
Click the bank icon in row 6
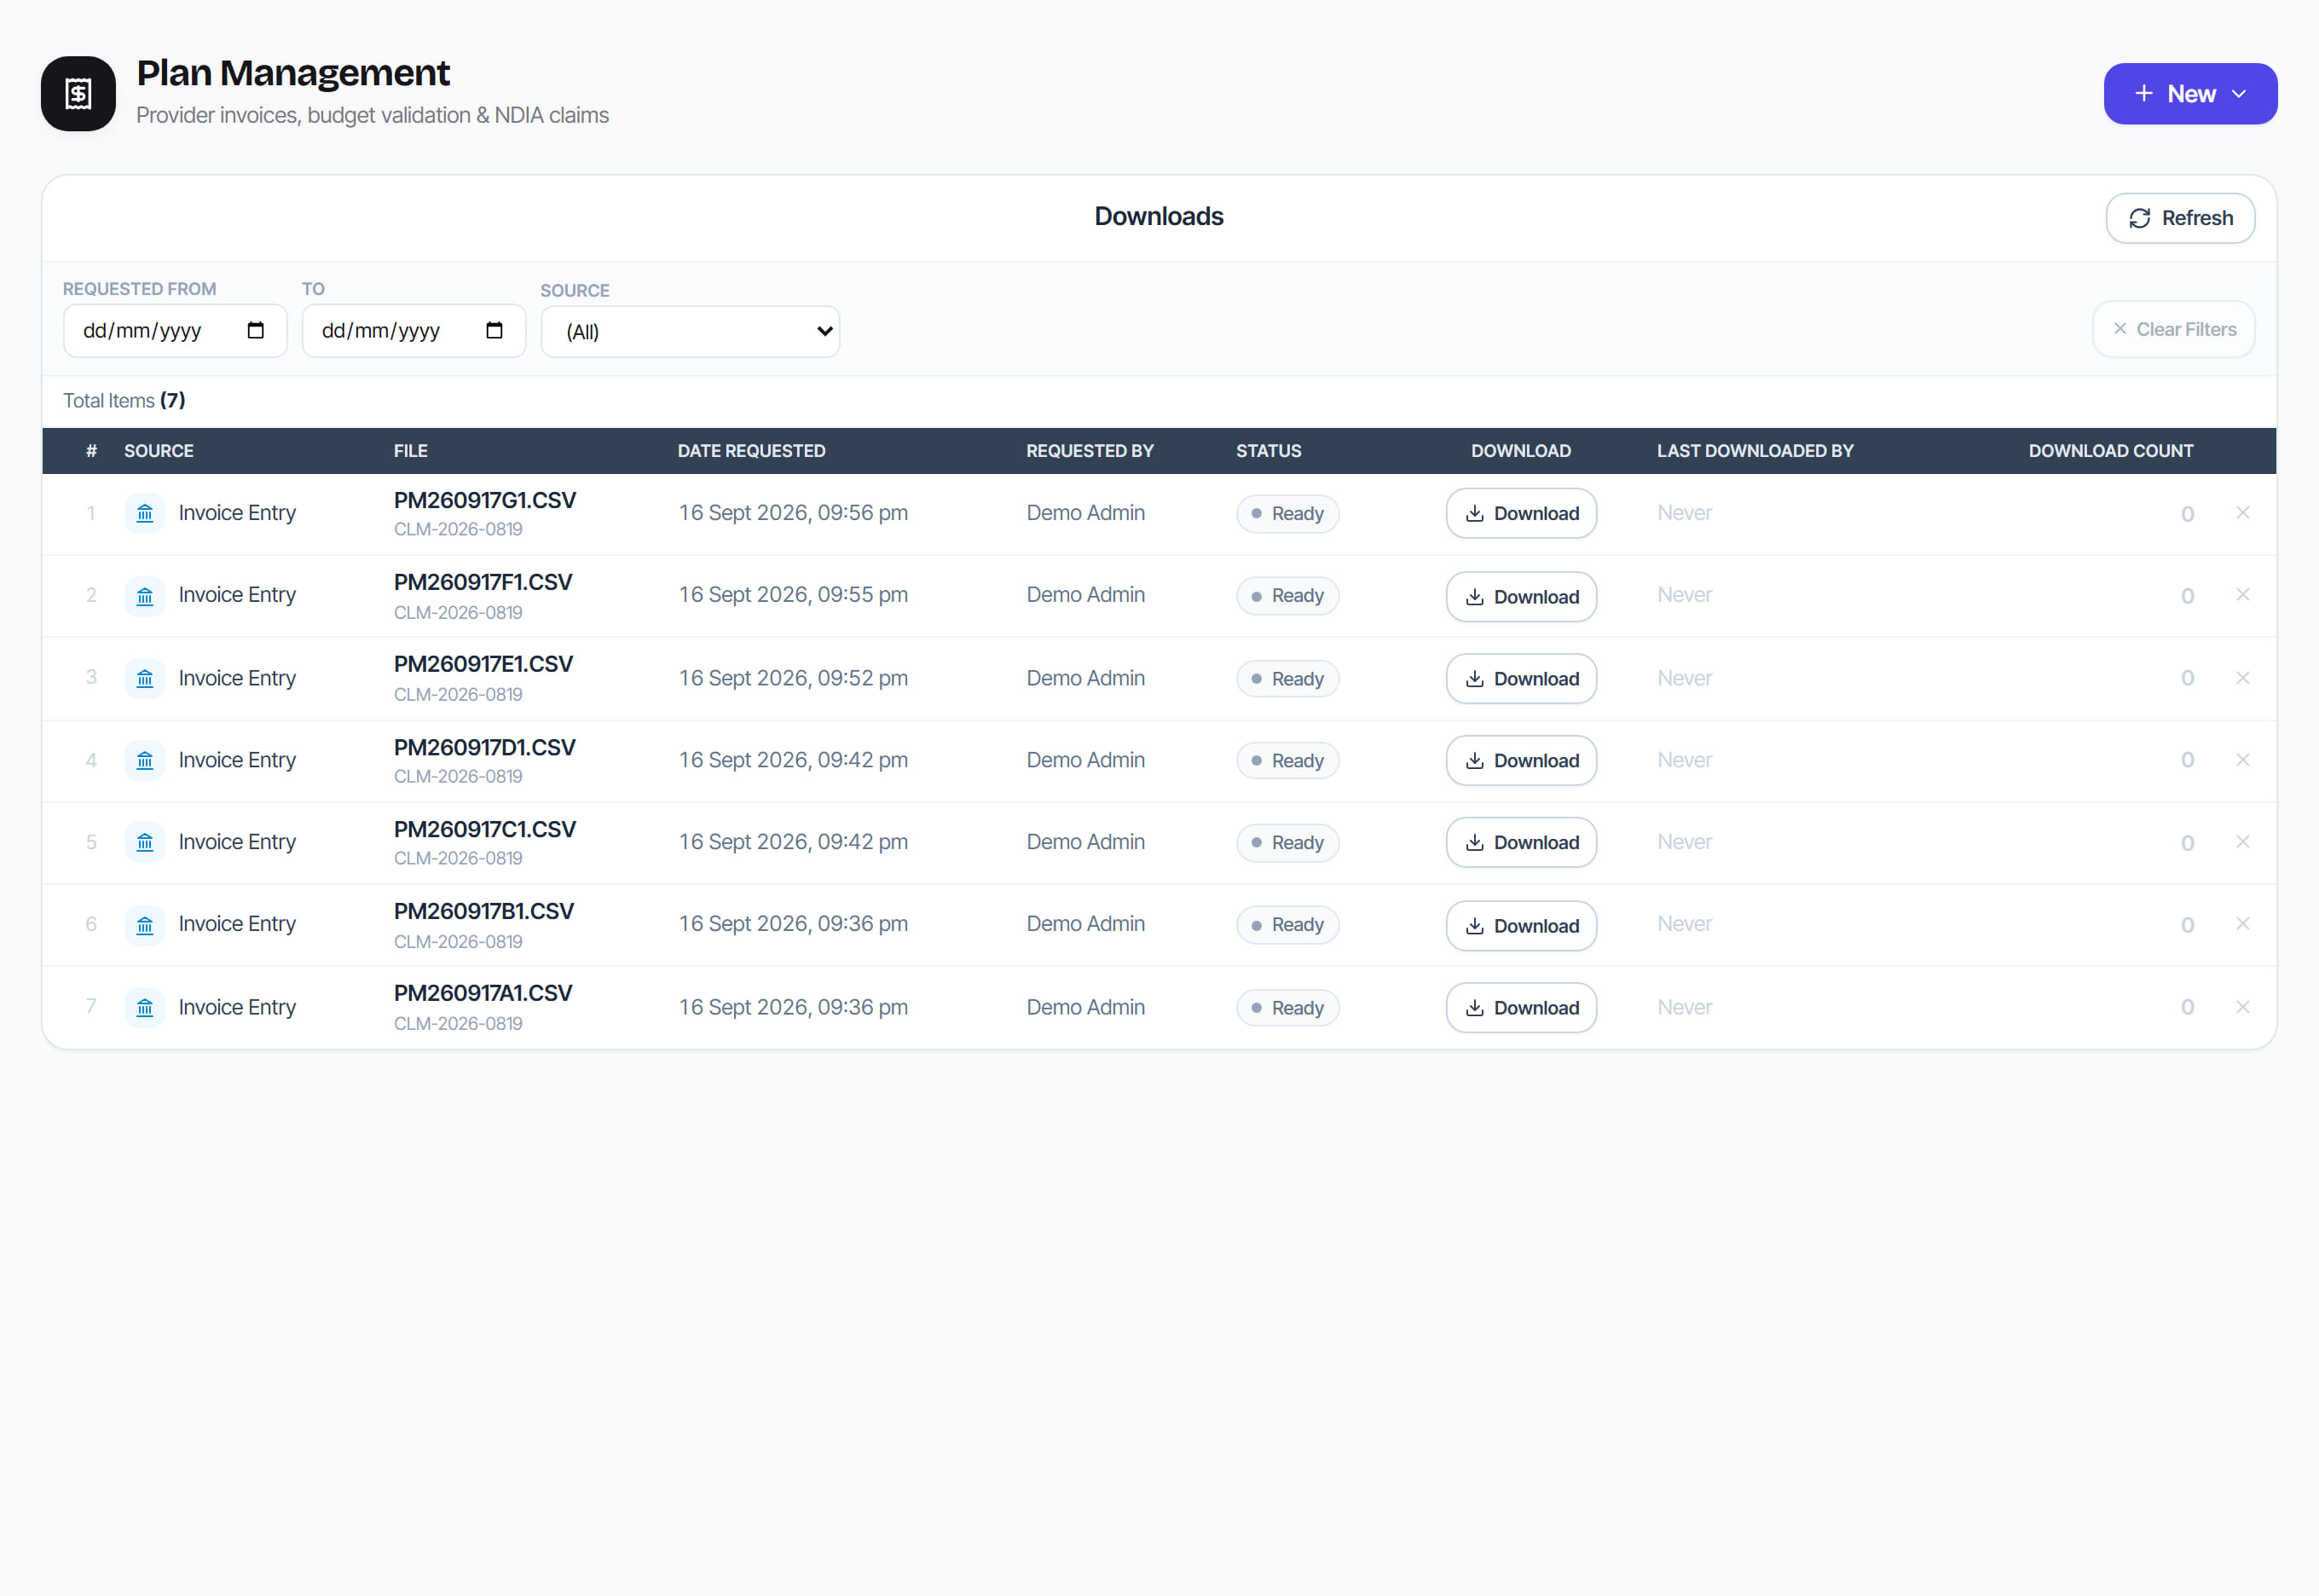tap(145, 926)
